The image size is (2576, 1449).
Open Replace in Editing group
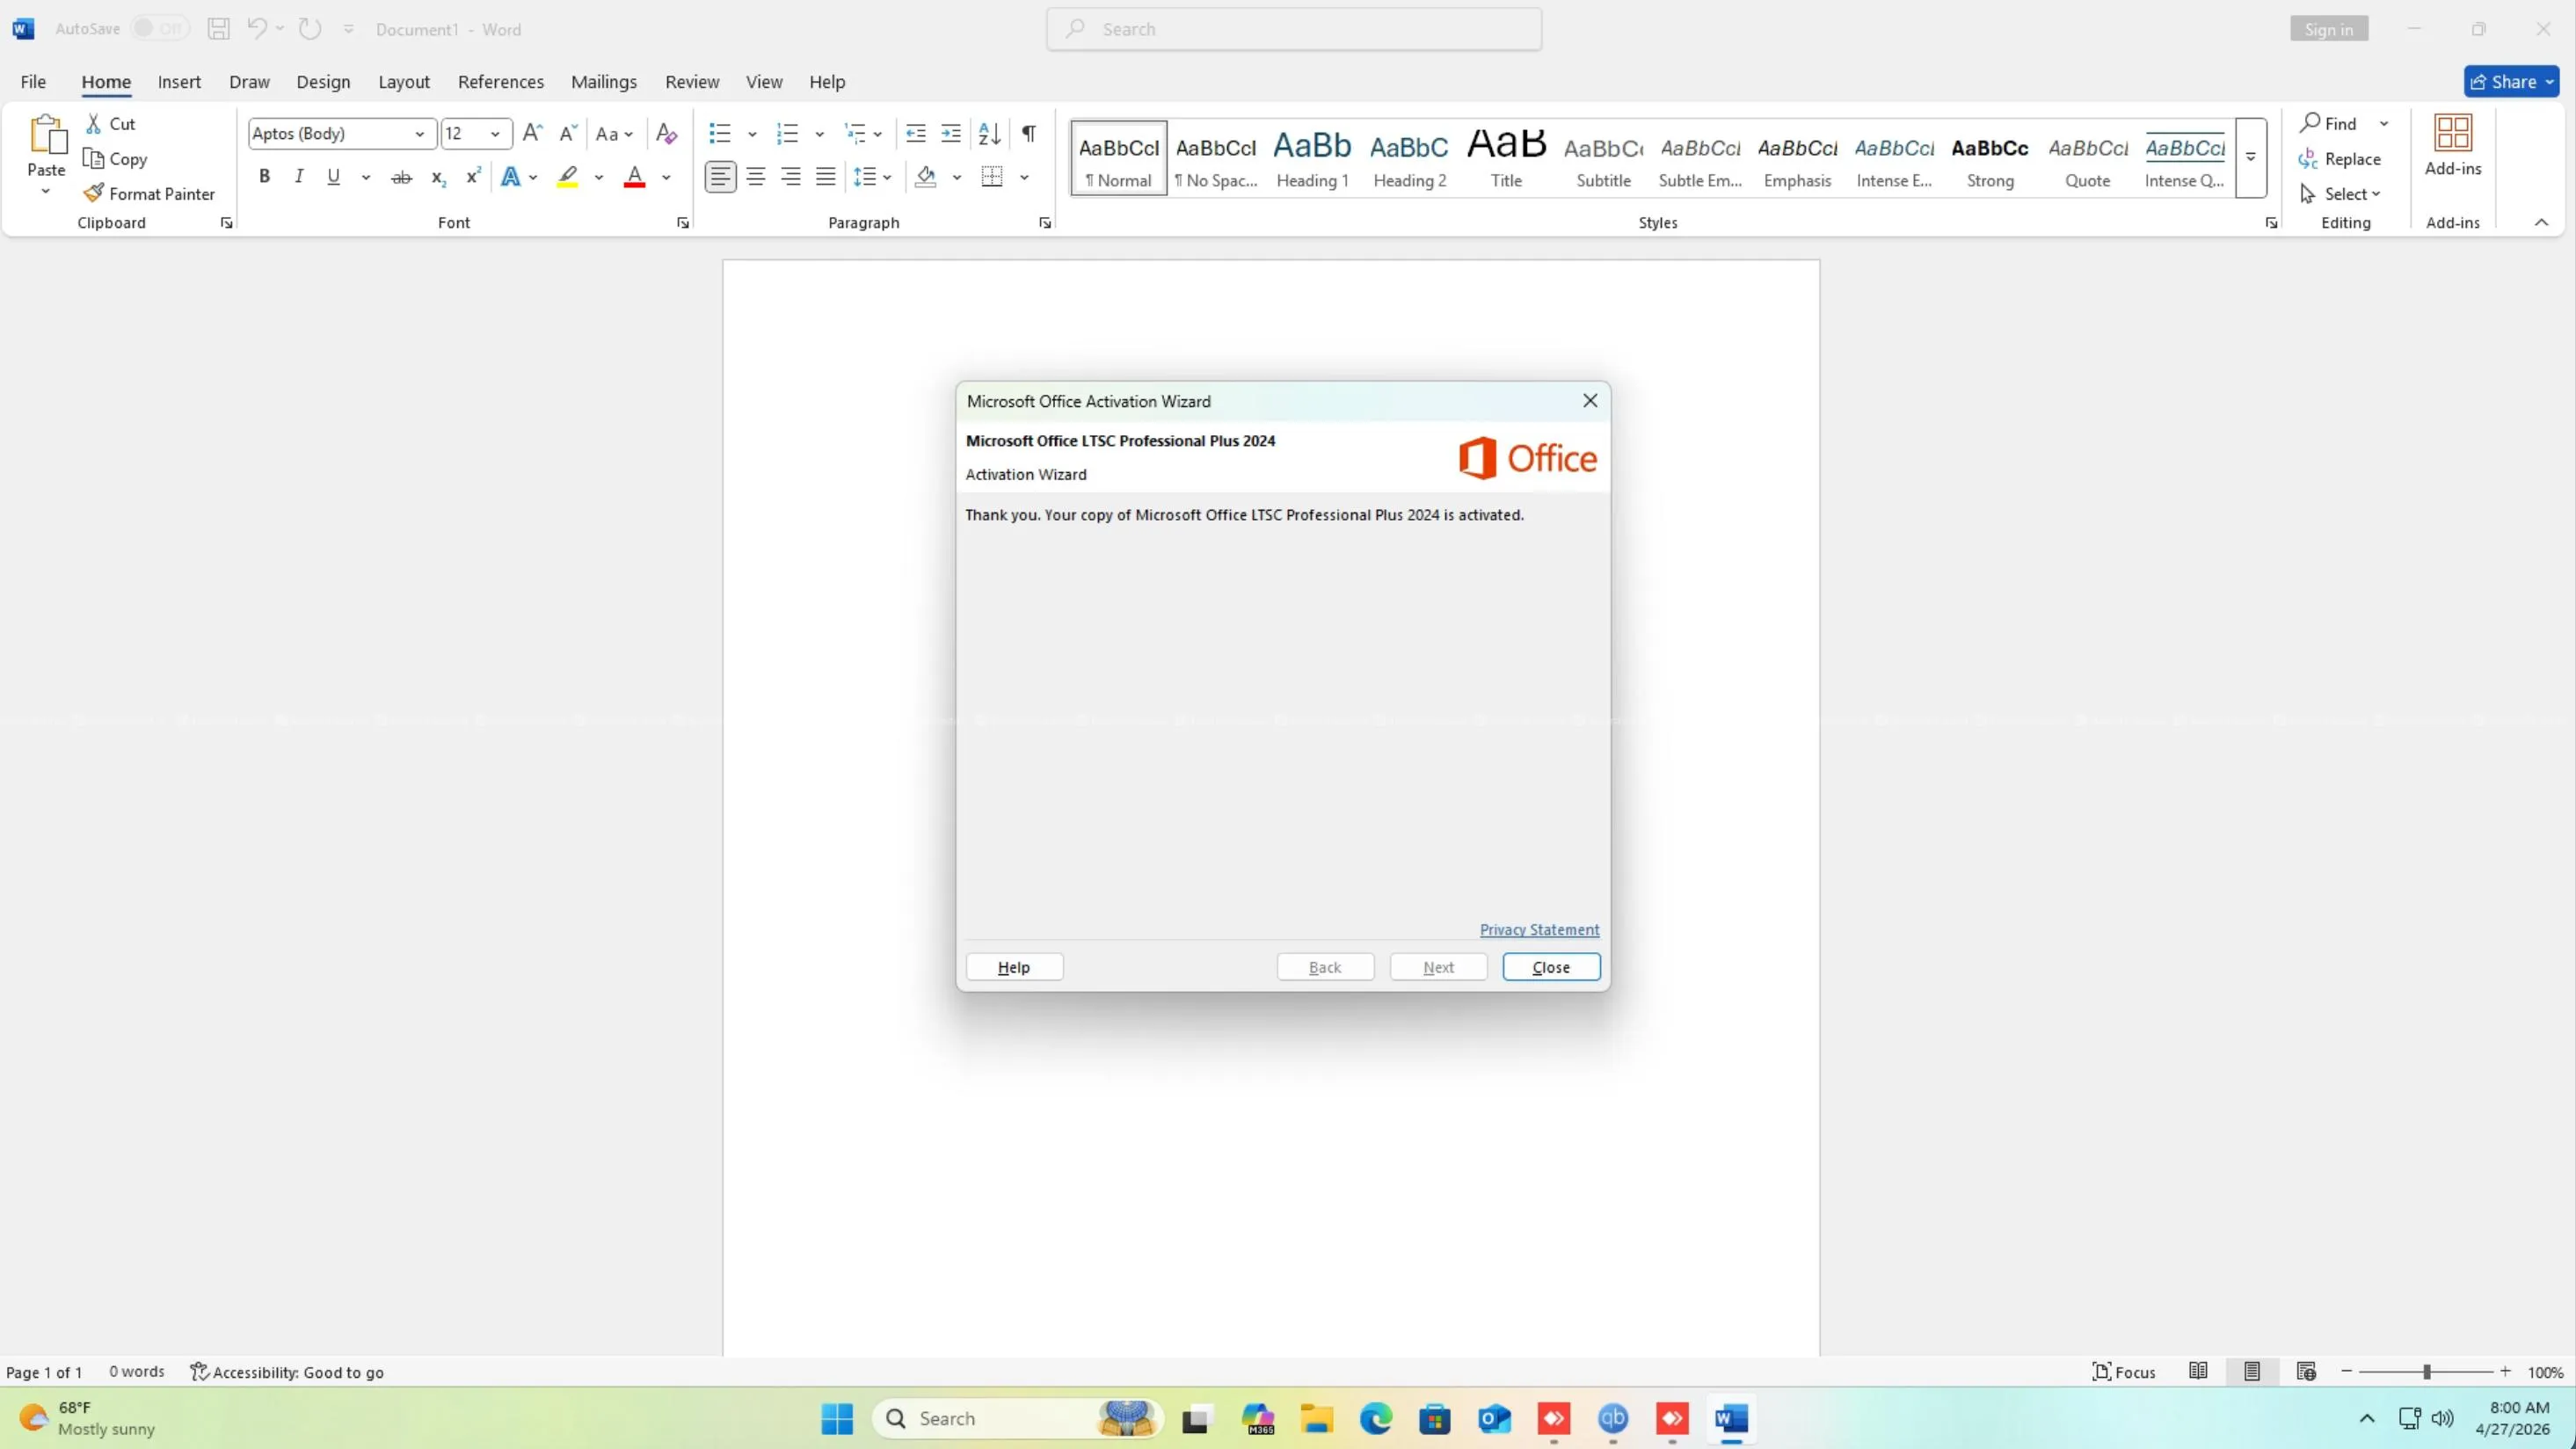pyautogui.click(x=2340, y=159)
